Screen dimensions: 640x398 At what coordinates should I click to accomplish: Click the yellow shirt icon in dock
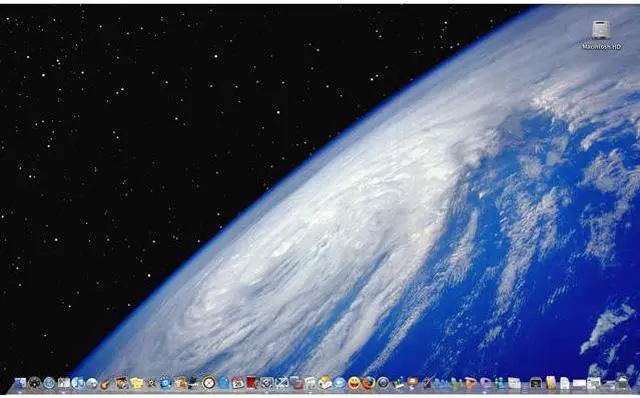point(137,383)
